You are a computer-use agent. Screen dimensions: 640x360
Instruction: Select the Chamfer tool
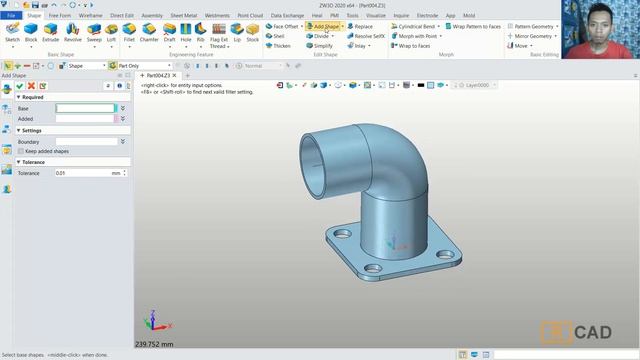149,32
